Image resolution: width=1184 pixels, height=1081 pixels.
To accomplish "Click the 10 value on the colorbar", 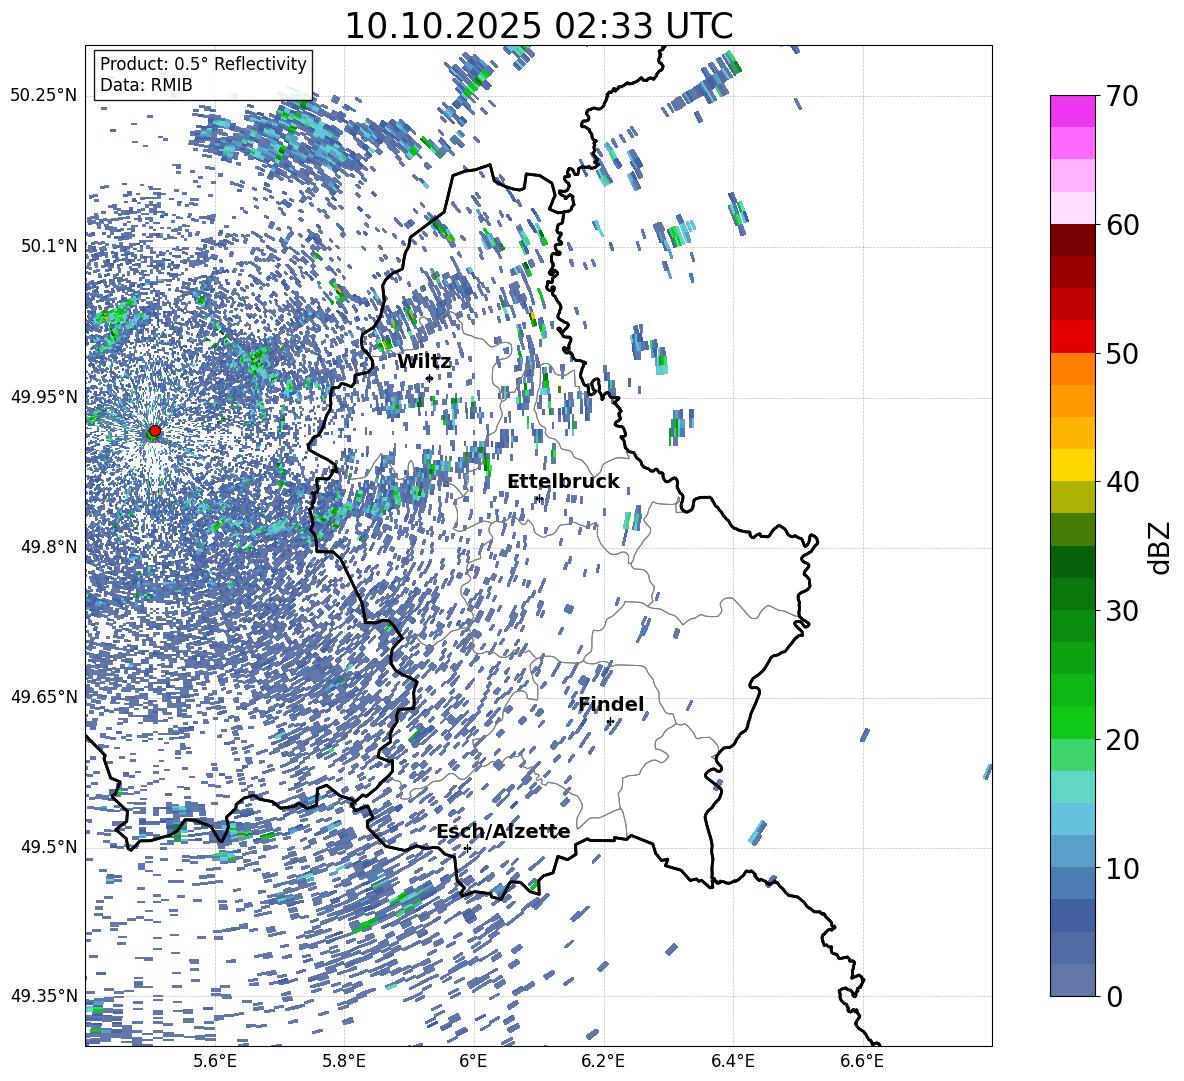I will pos(1122,868).
